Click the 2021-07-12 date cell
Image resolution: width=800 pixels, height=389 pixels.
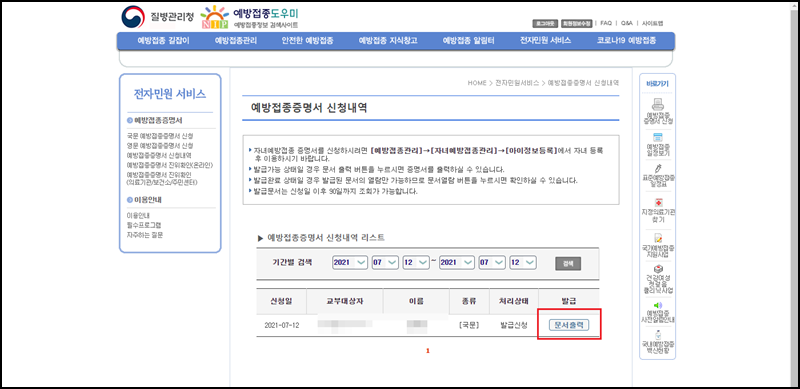(x=282, y=326)
